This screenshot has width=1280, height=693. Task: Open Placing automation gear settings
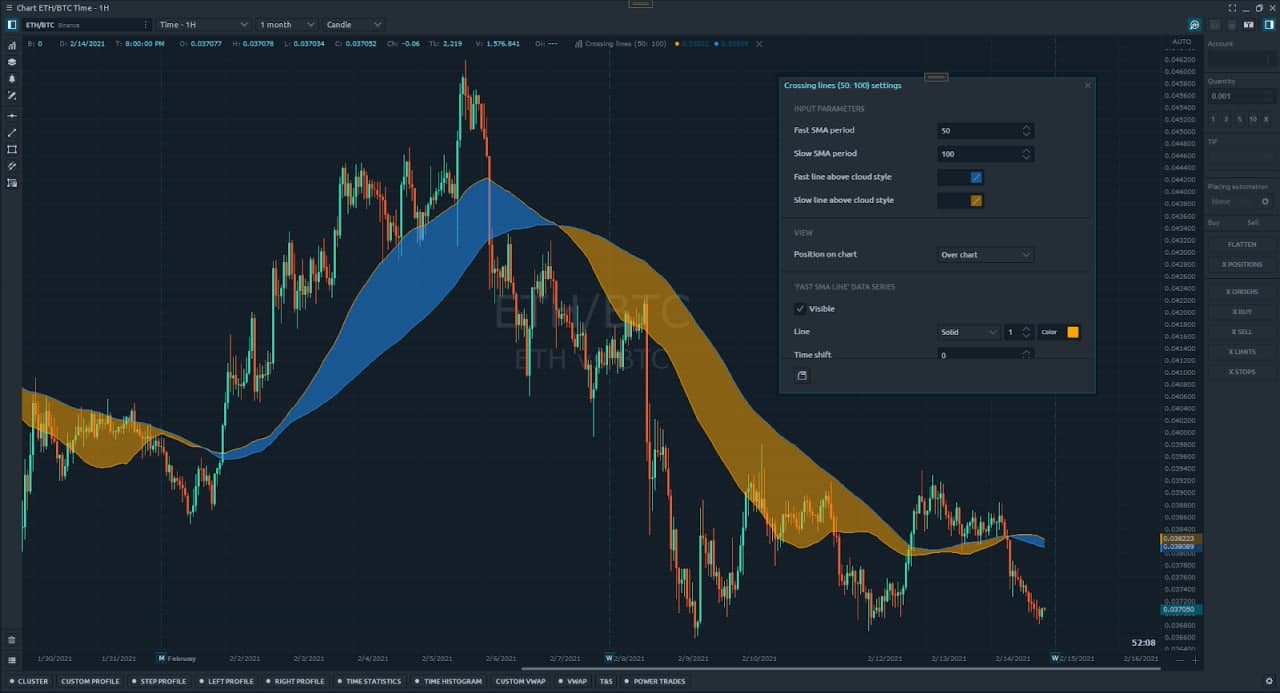pos(1264,201)
